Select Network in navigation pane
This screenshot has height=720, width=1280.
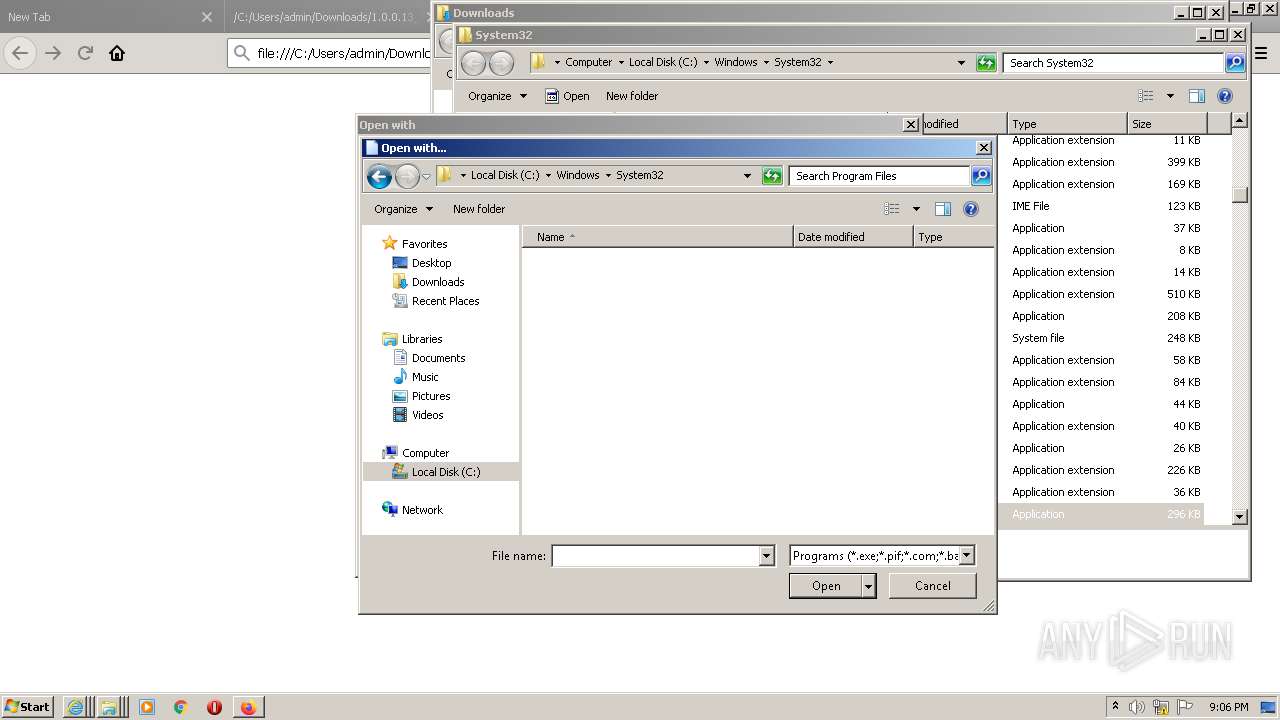(422, 510)
